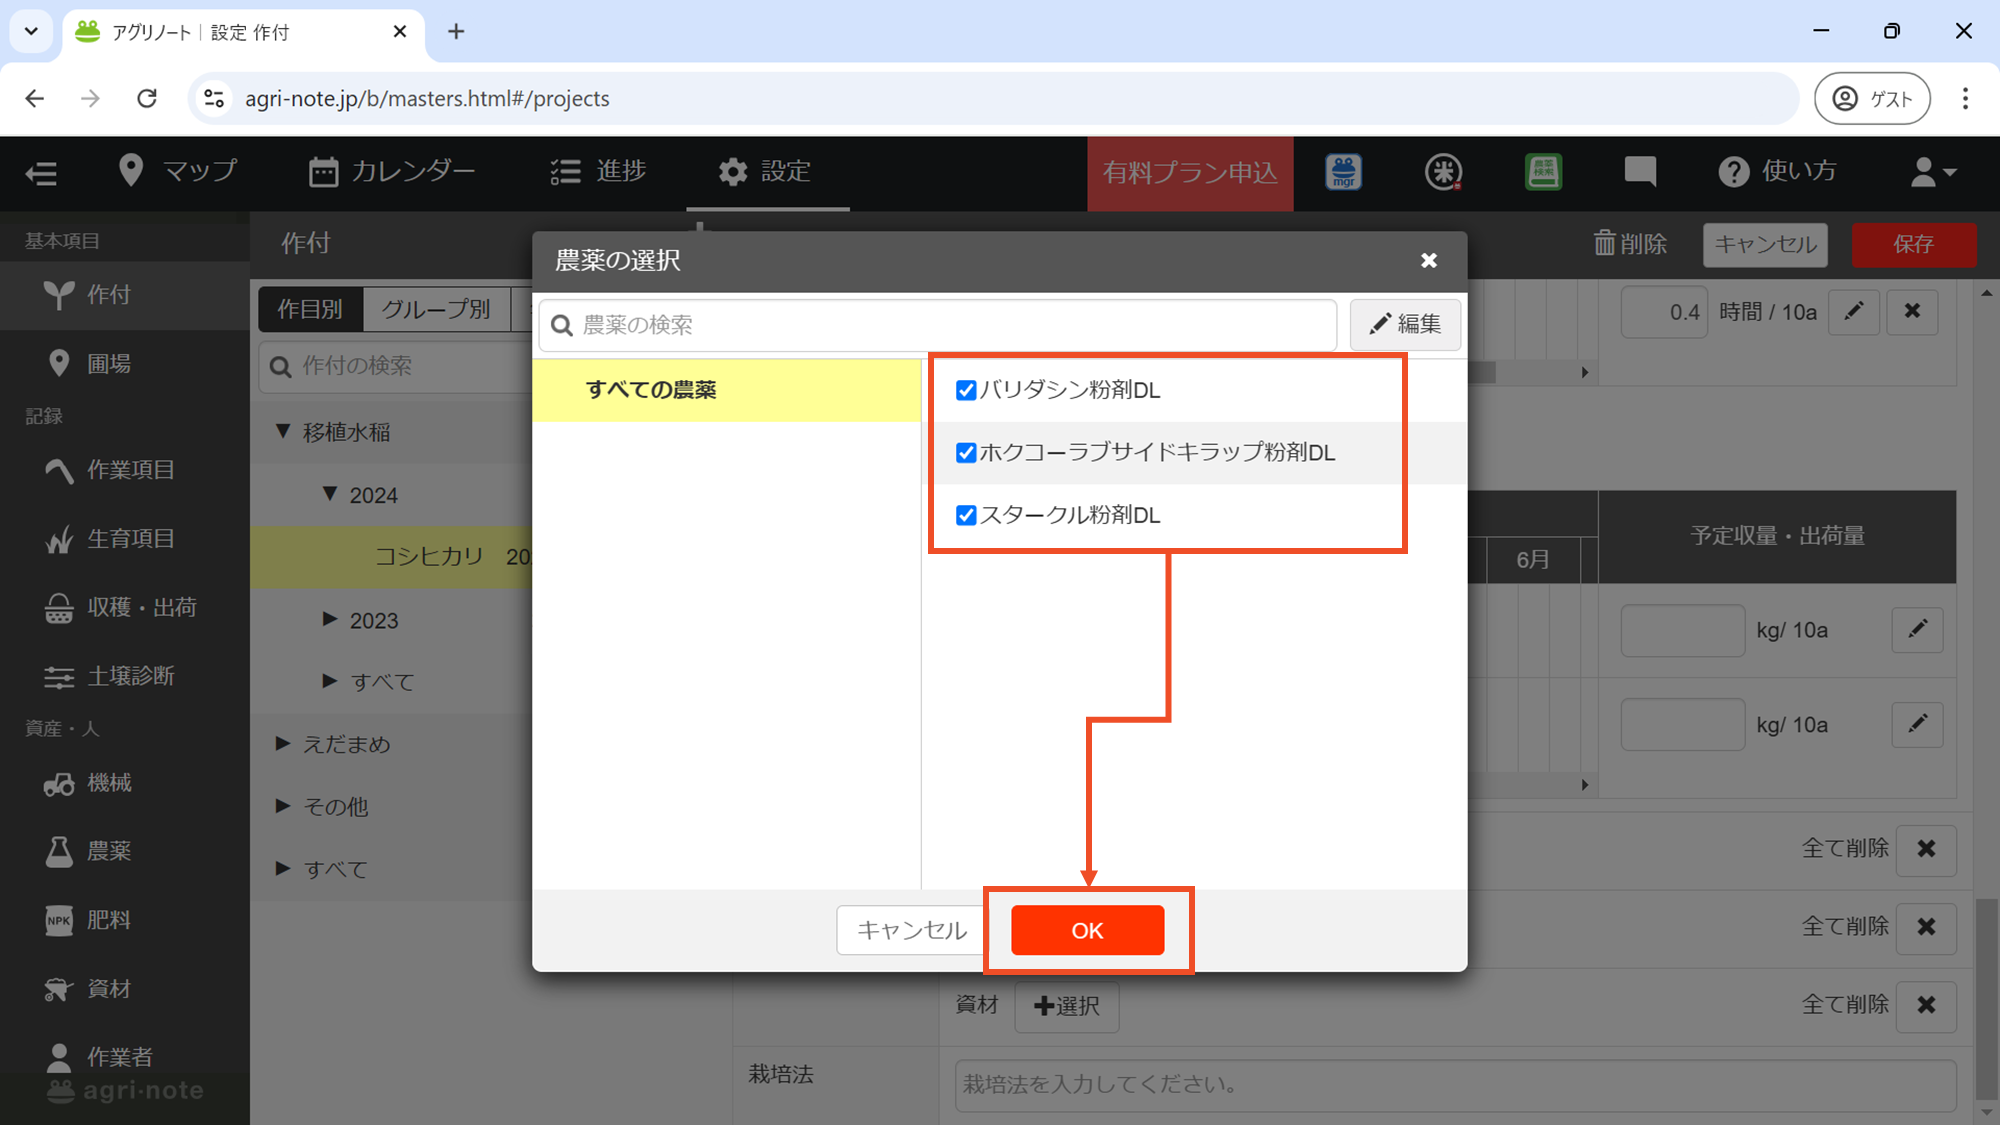Uncheck バリダシン粉剤DL checkbox
2000x1125 pixels.
coord(966,390)
